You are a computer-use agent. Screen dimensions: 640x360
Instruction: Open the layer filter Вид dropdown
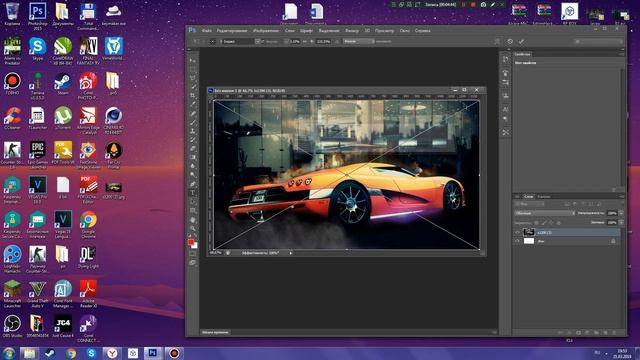[x=529, y=204]
